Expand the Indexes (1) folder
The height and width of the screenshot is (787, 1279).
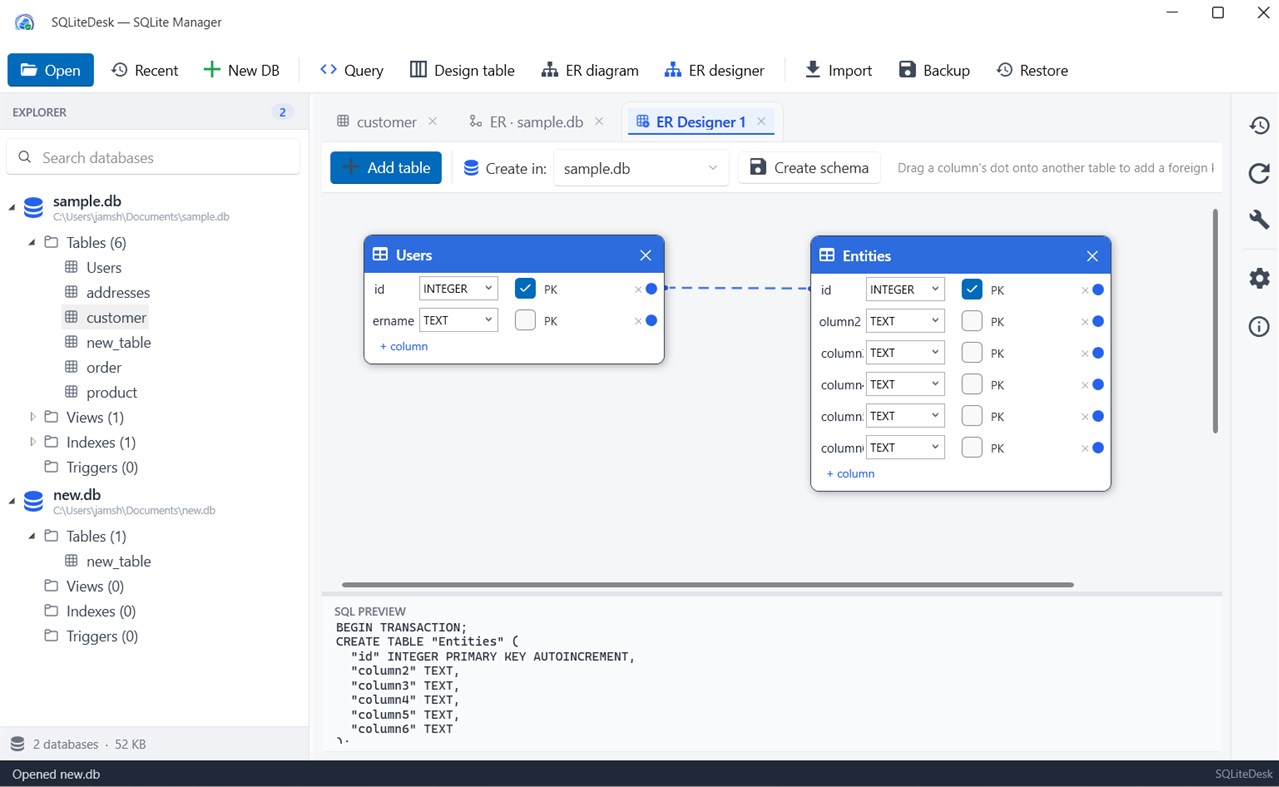tap(32, 442)
